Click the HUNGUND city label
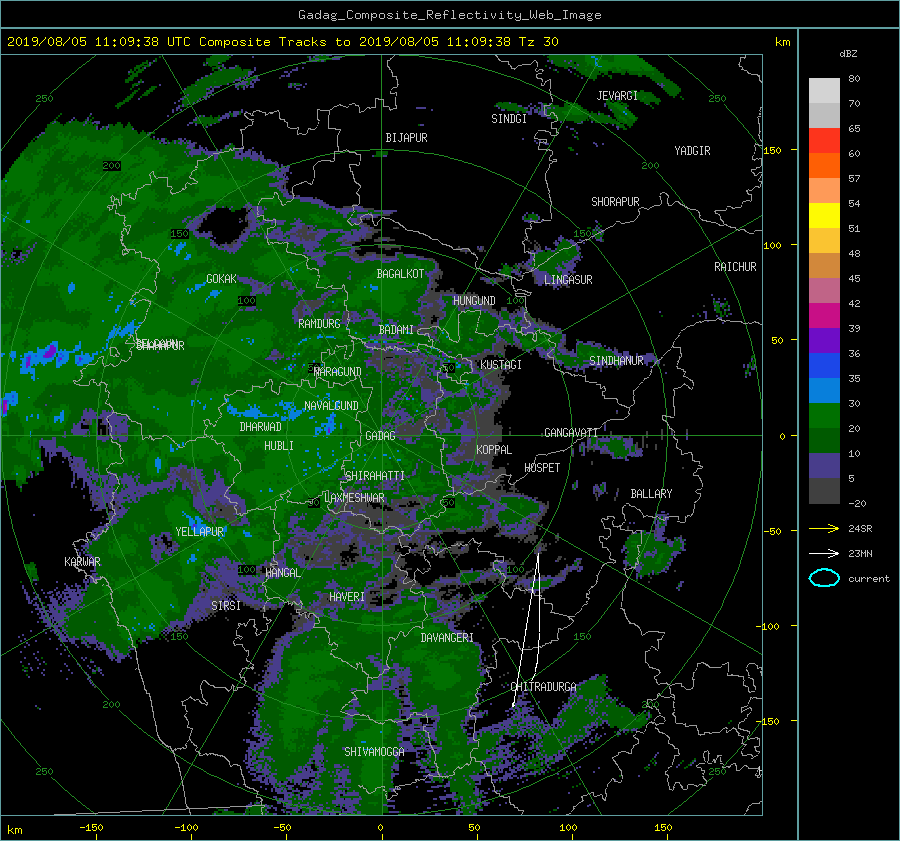The height and width of the screenshot is (841, 900). pos(474,301)
